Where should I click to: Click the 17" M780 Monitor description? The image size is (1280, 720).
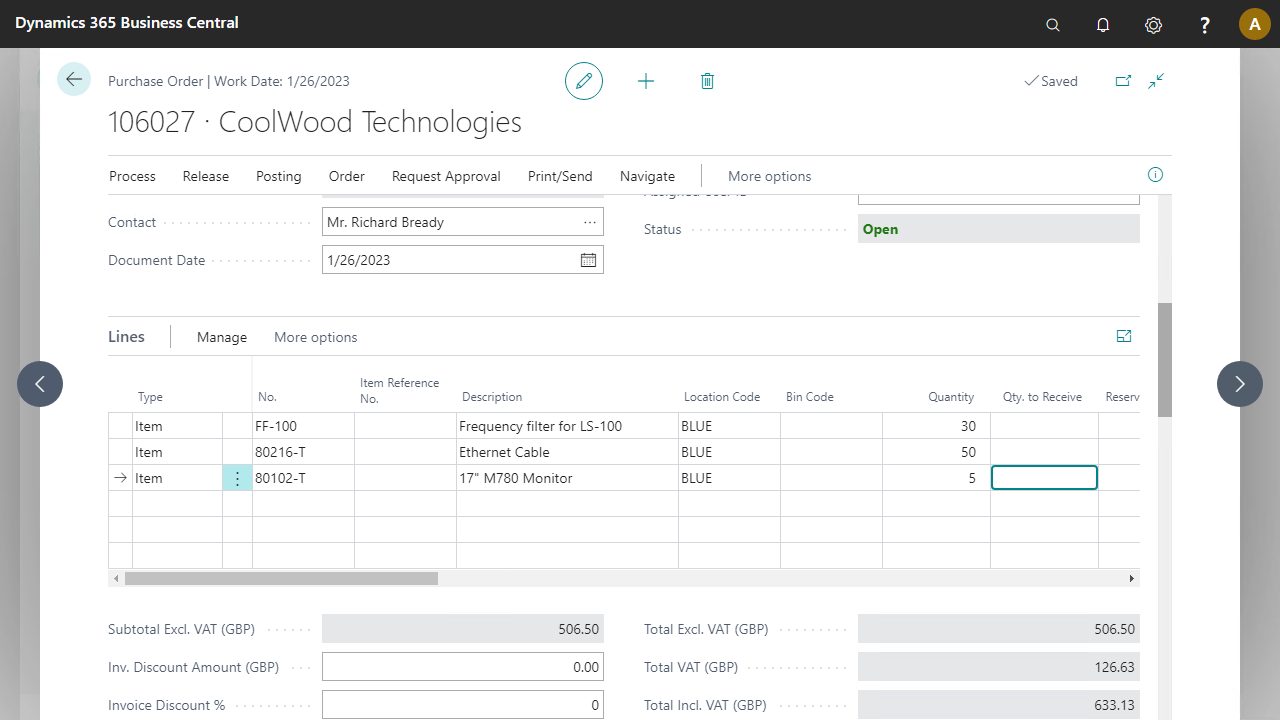click(567, 478)
